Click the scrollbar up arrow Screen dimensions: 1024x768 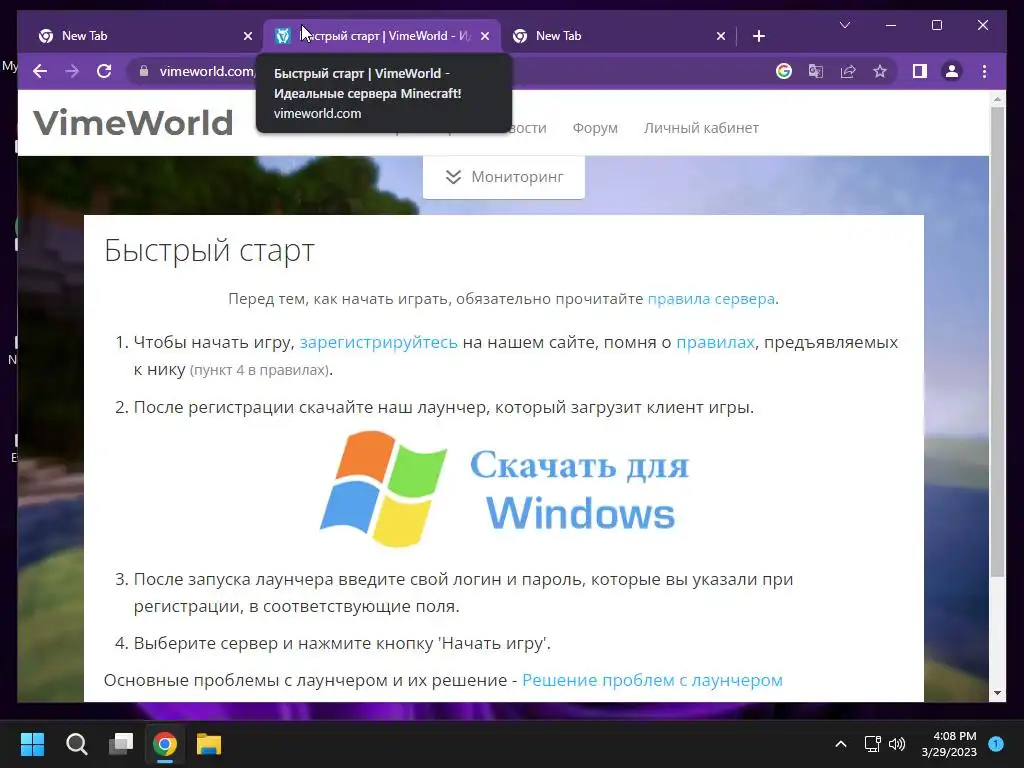[x=997, y=99]
